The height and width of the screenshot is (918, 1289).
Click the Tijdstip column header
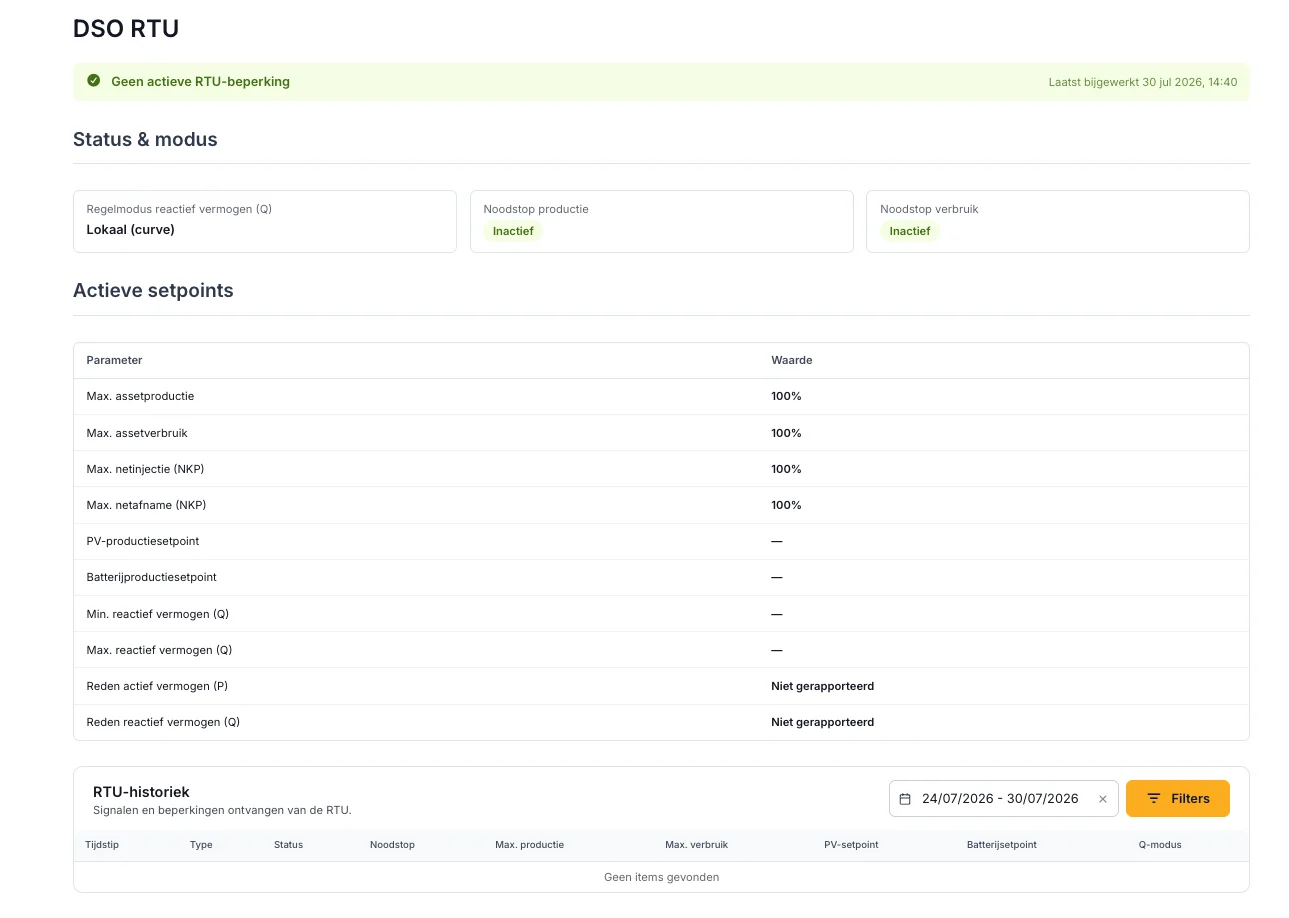pos(103,845)
